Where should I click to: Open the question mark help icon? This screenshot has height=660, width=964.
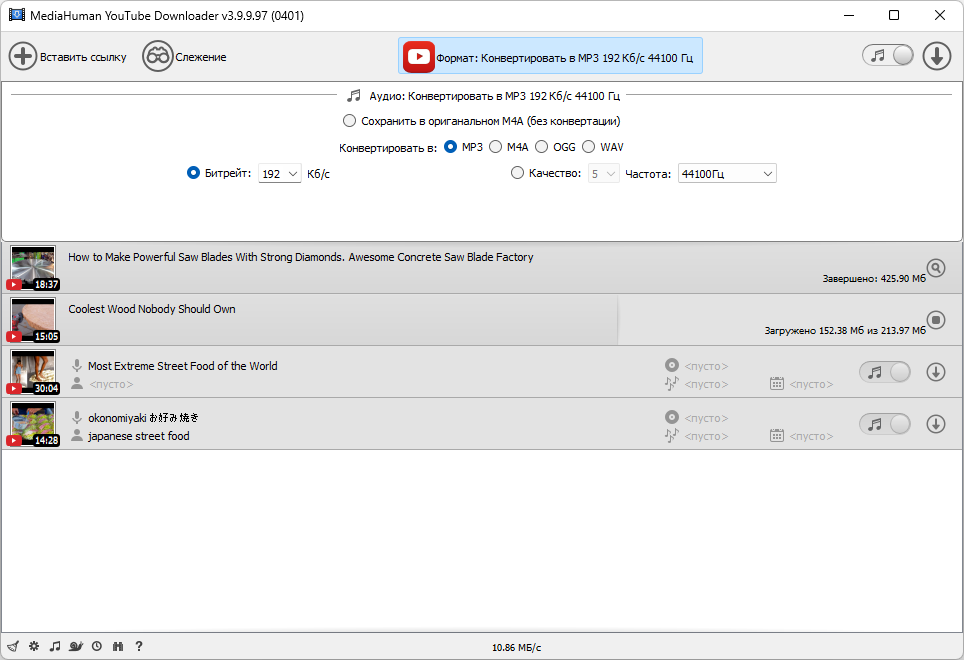tap(139, 646)
